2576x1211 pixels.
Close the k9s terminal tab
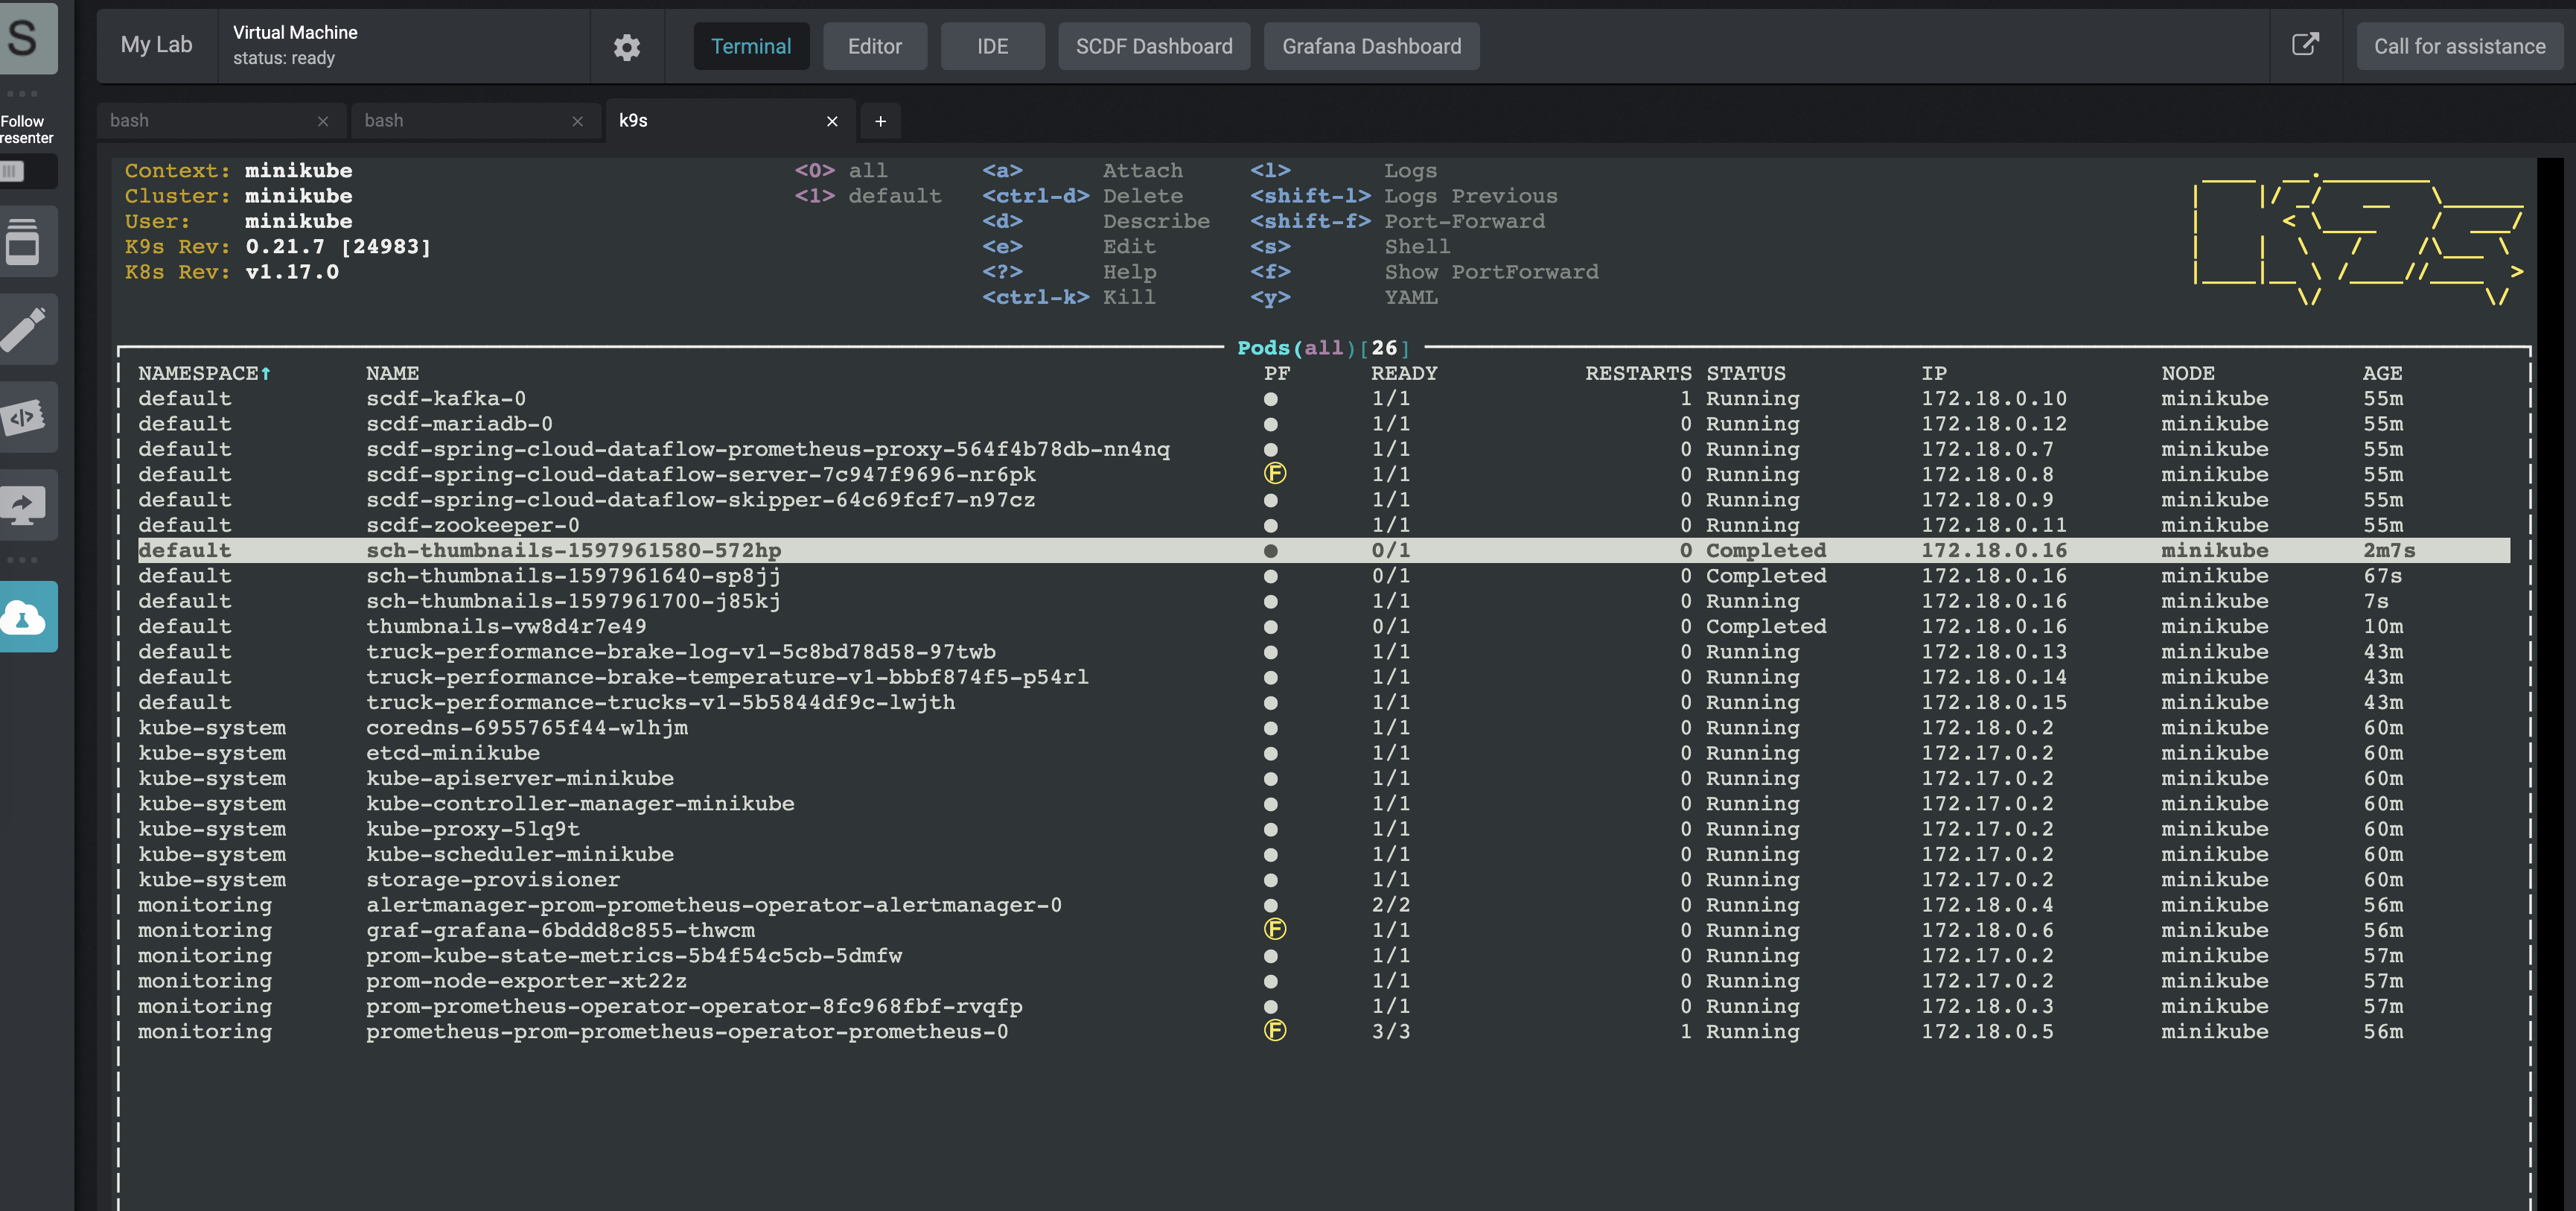tap(832, 121)
